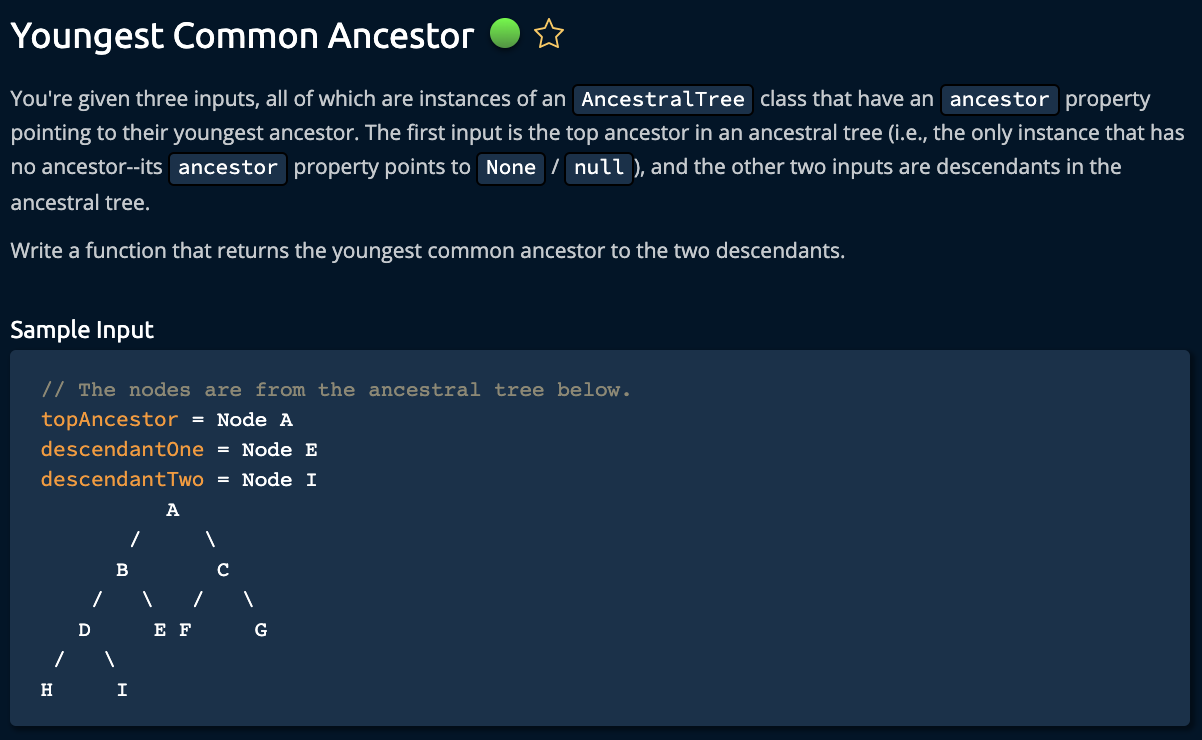Click the orange descendantTwo variable name

click(x=122, y=480)
